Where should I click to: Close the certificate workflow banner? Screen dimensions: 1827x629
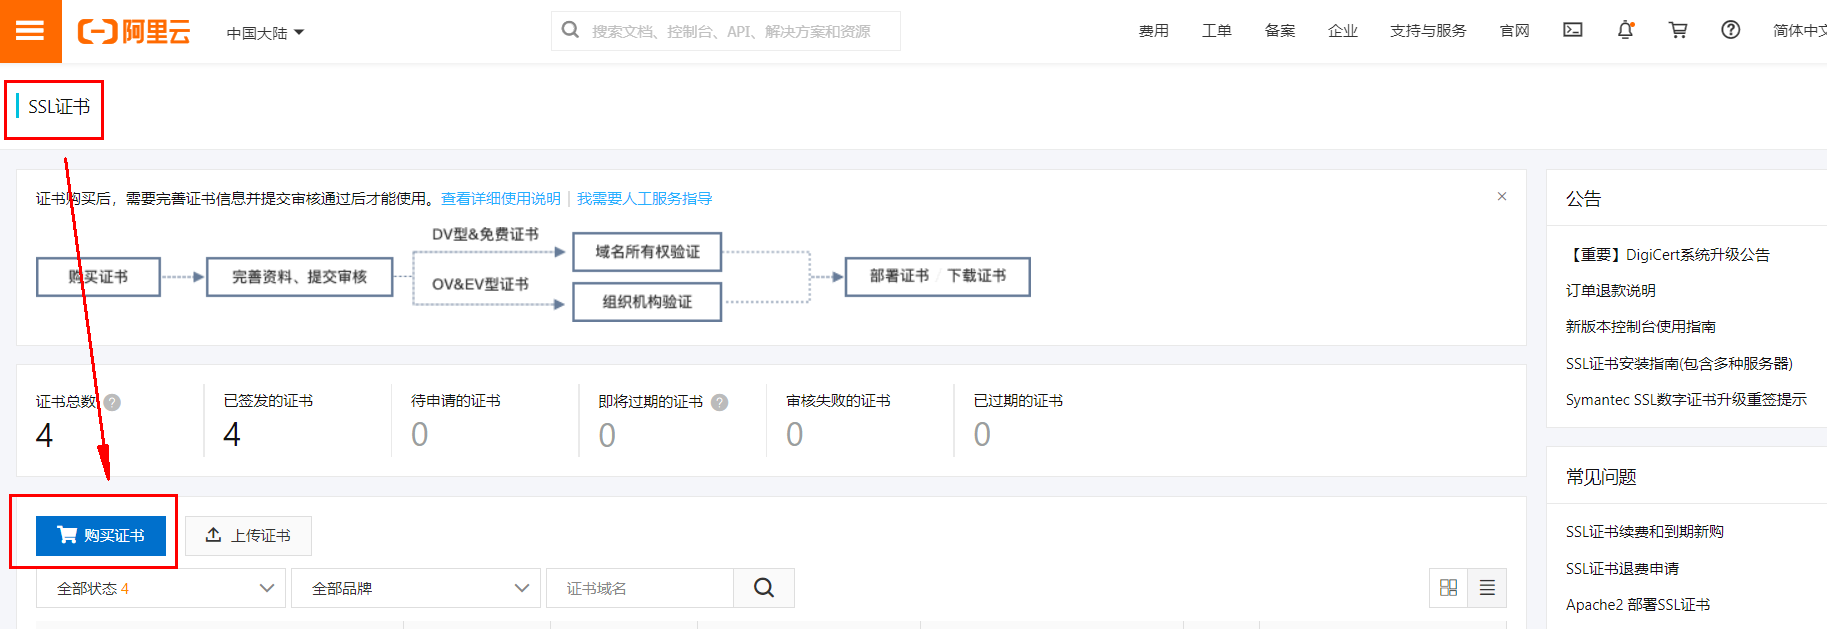point(1502,196)
